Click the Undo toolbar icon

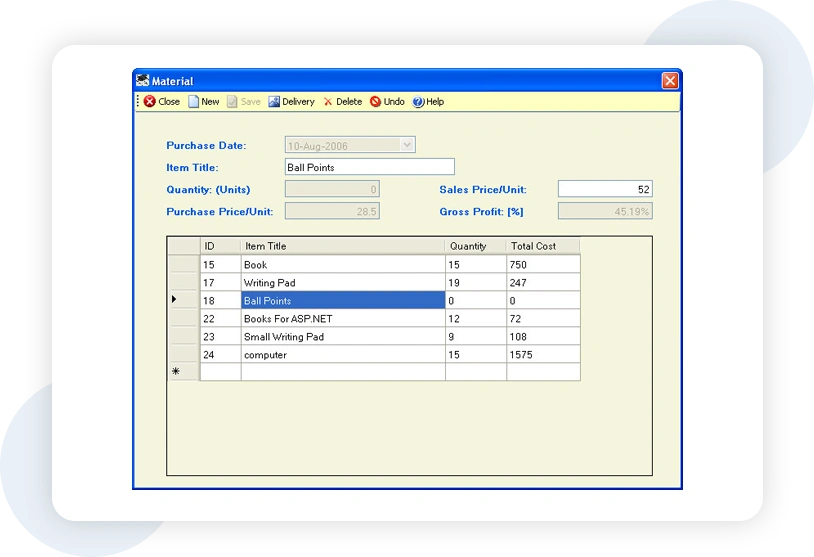[376, 102]
